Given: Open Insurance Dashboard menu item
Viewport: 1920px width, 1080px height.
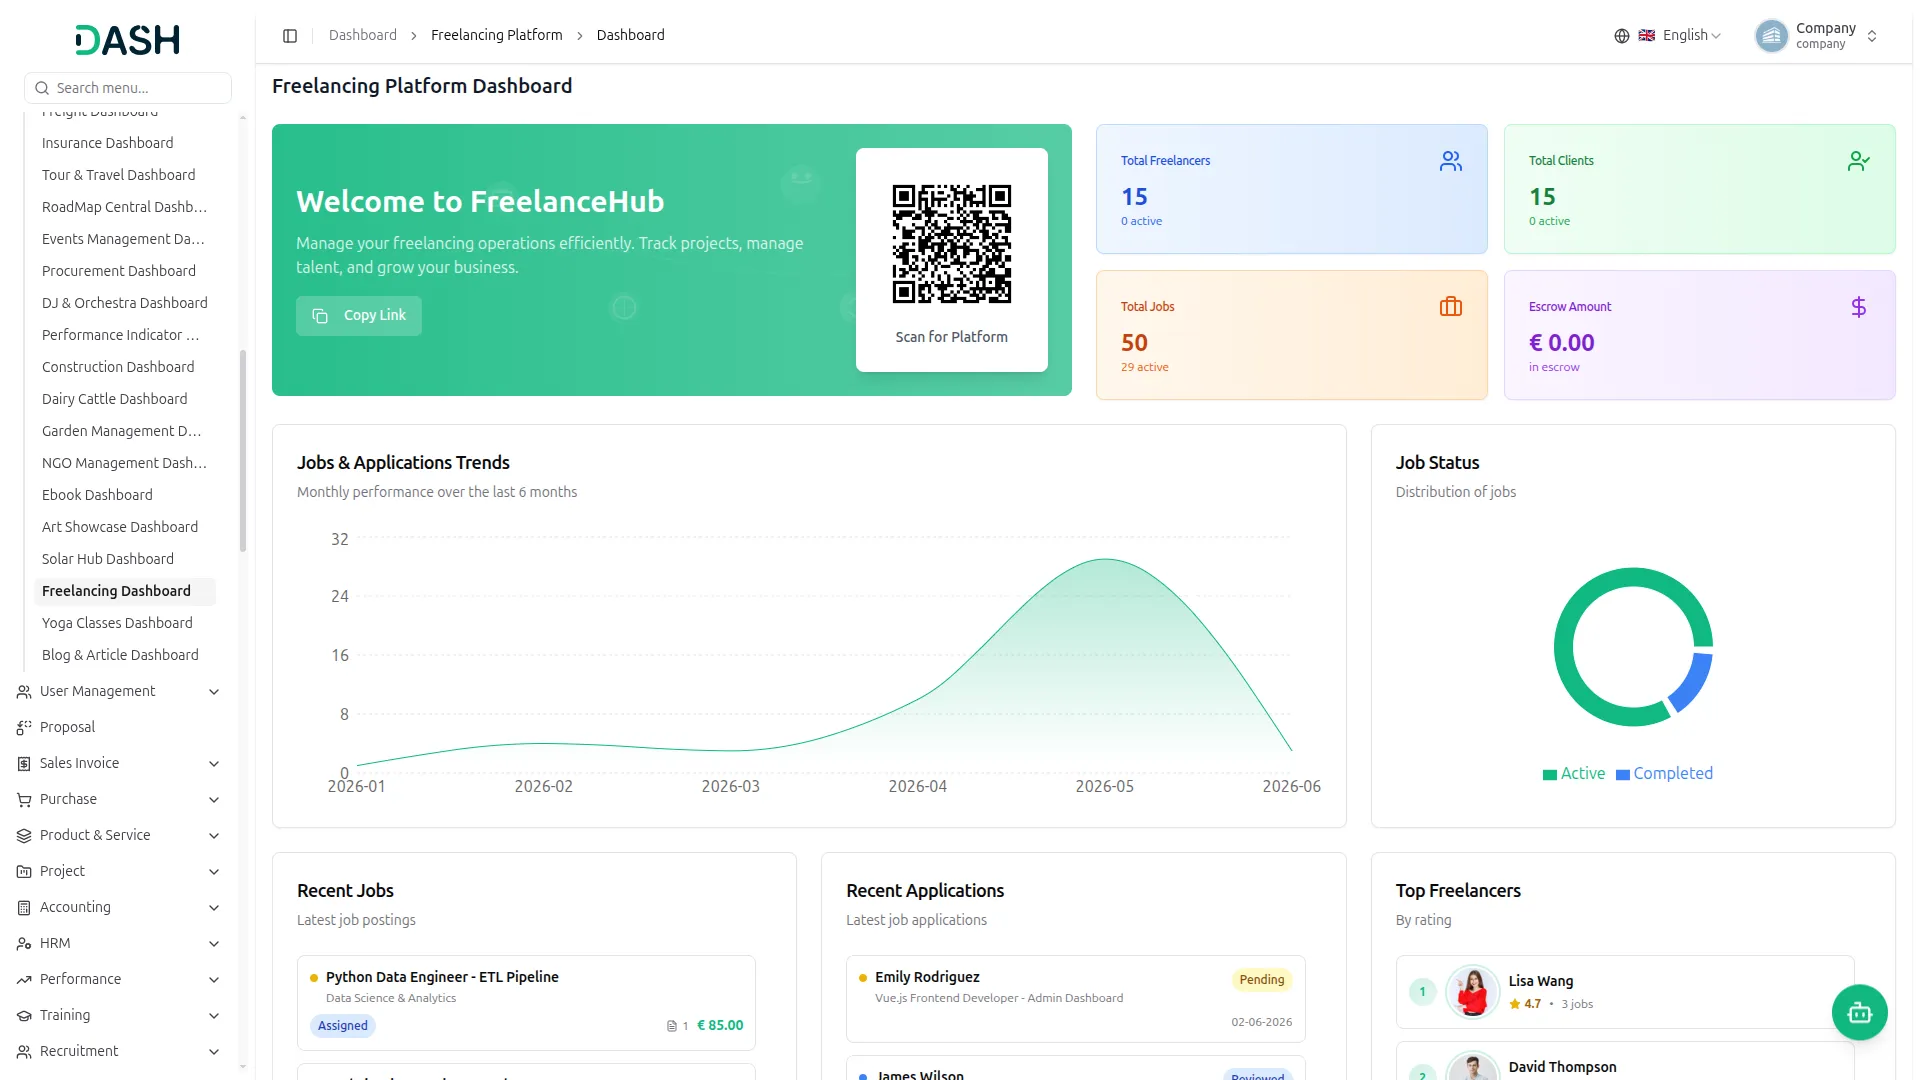Looking at the screenshot, I should [x=125, y=143].
